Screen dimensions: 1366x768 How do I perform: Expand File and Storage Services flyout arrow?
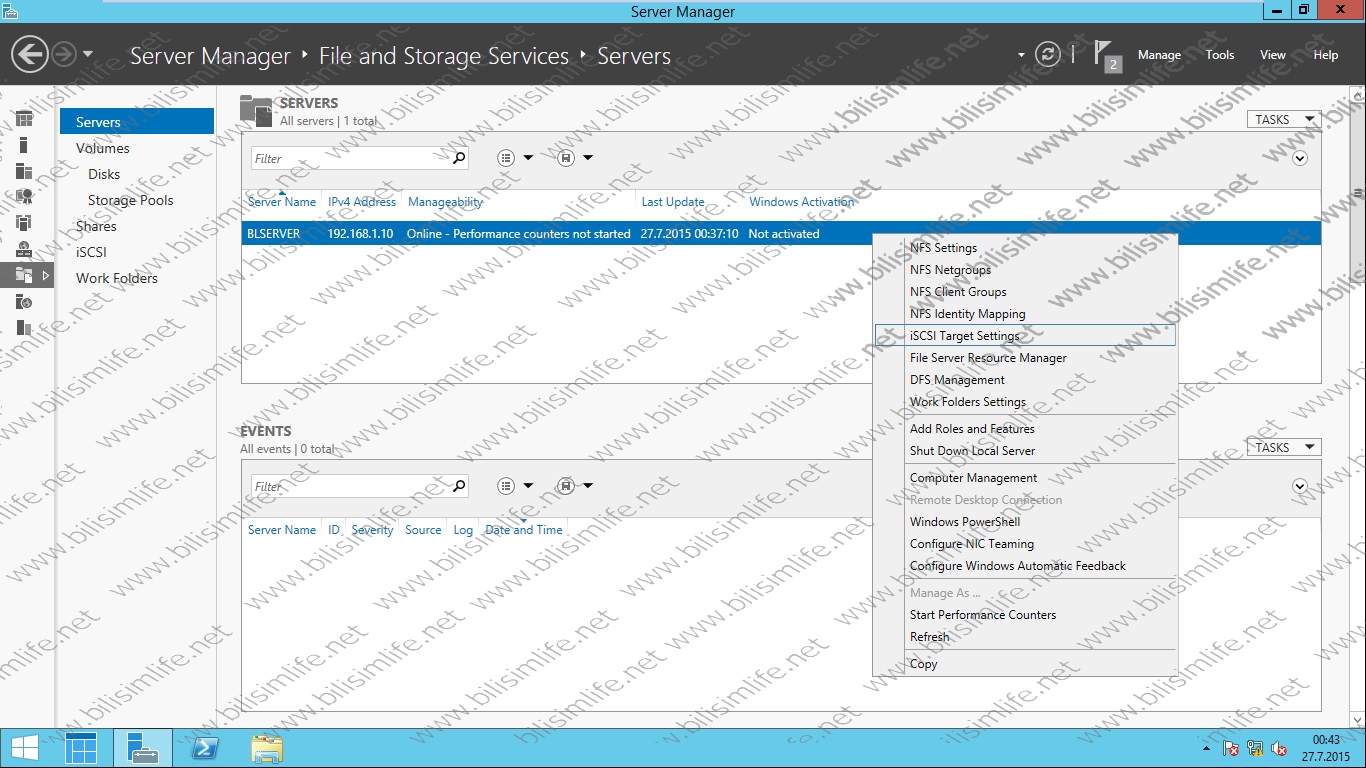tap(45, 275)
